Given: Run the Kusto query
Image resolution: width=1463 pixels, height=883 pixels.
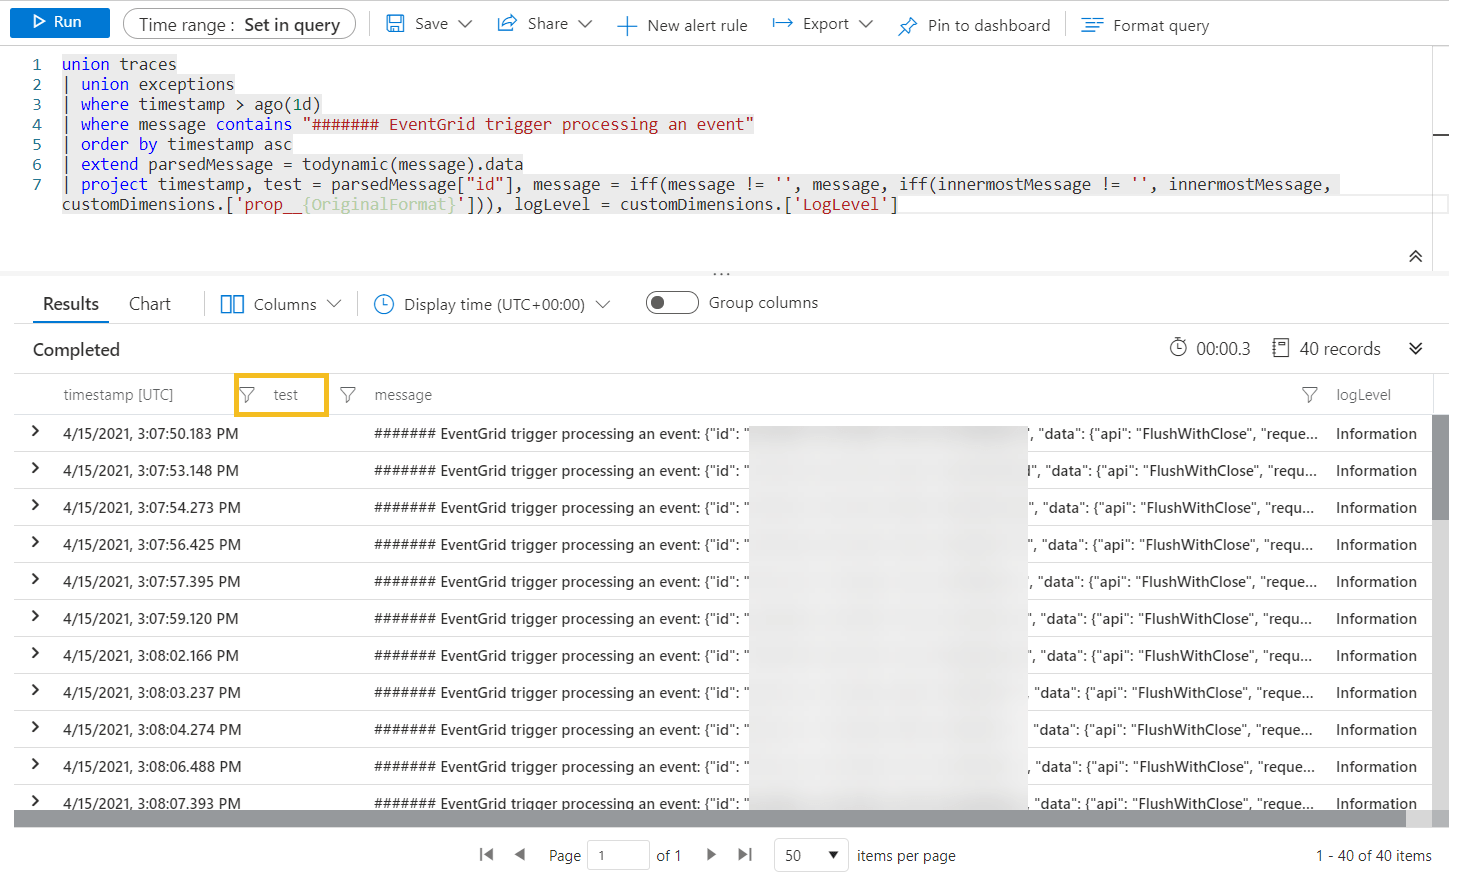Looking at the screenshot, I should click(x=59, y=22).
